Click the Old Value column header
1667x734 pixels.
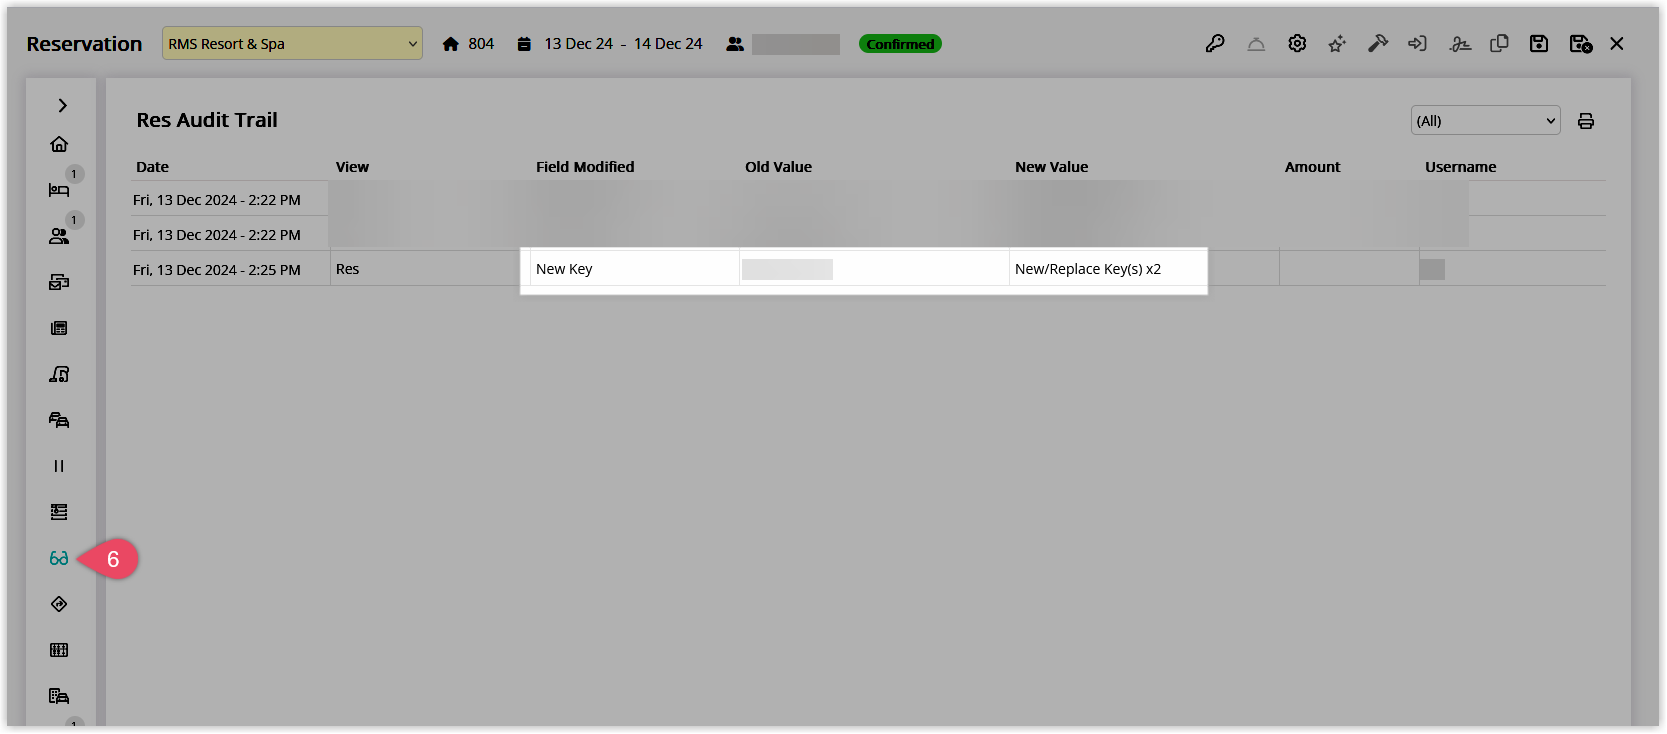coord(778,167)
